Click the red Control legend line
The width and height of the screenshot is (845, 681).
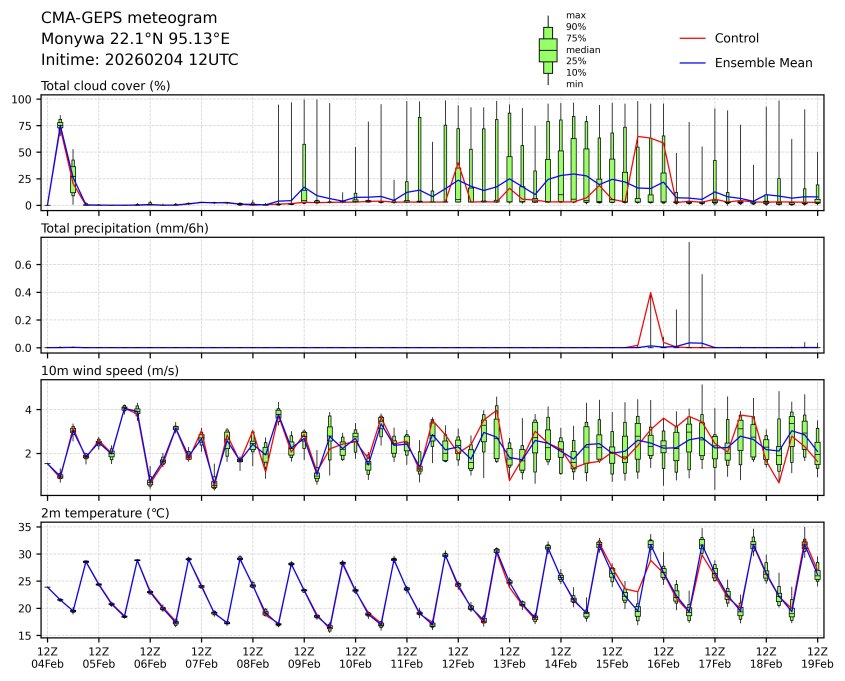693,39
